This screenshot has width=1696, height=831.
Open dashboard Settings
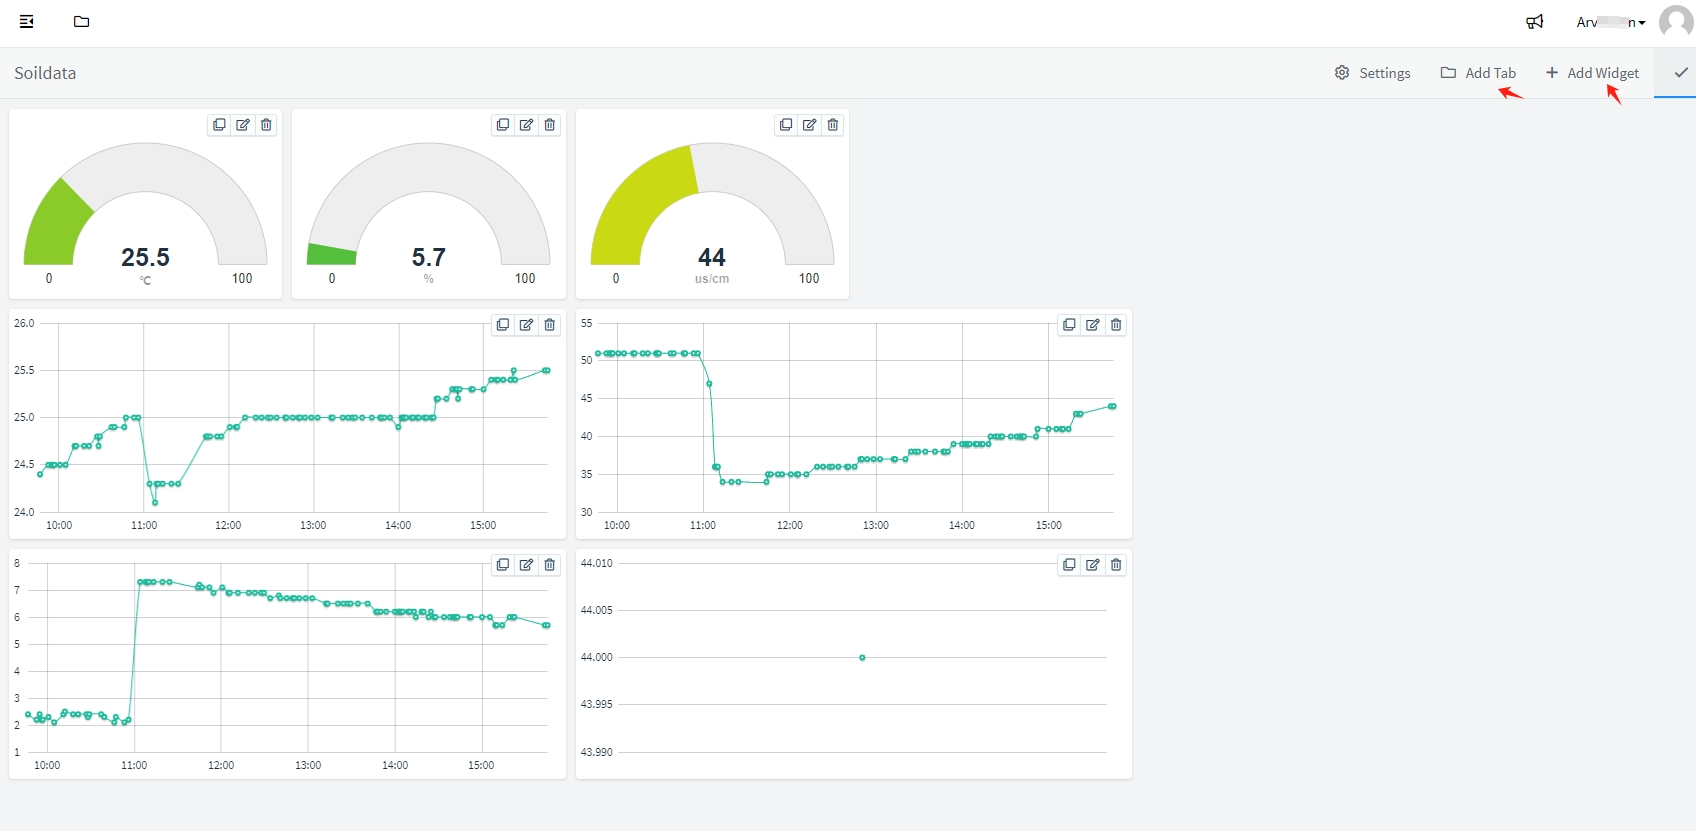(1372, 73)
